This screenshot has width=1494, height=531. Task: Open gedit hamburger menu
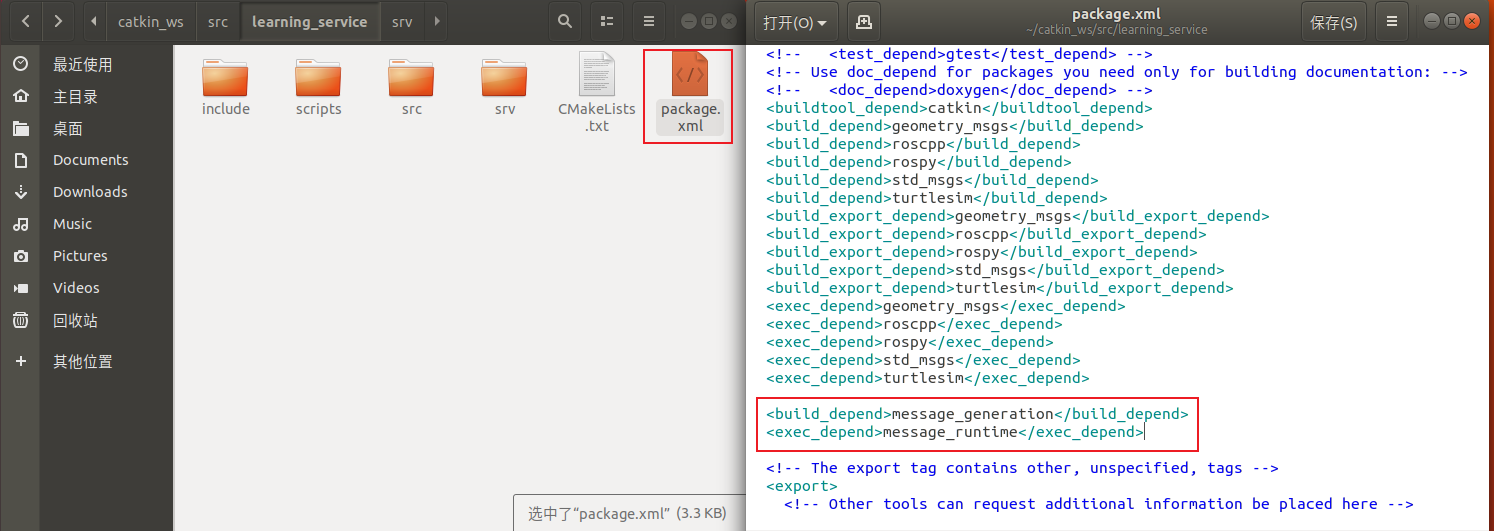1392,22
